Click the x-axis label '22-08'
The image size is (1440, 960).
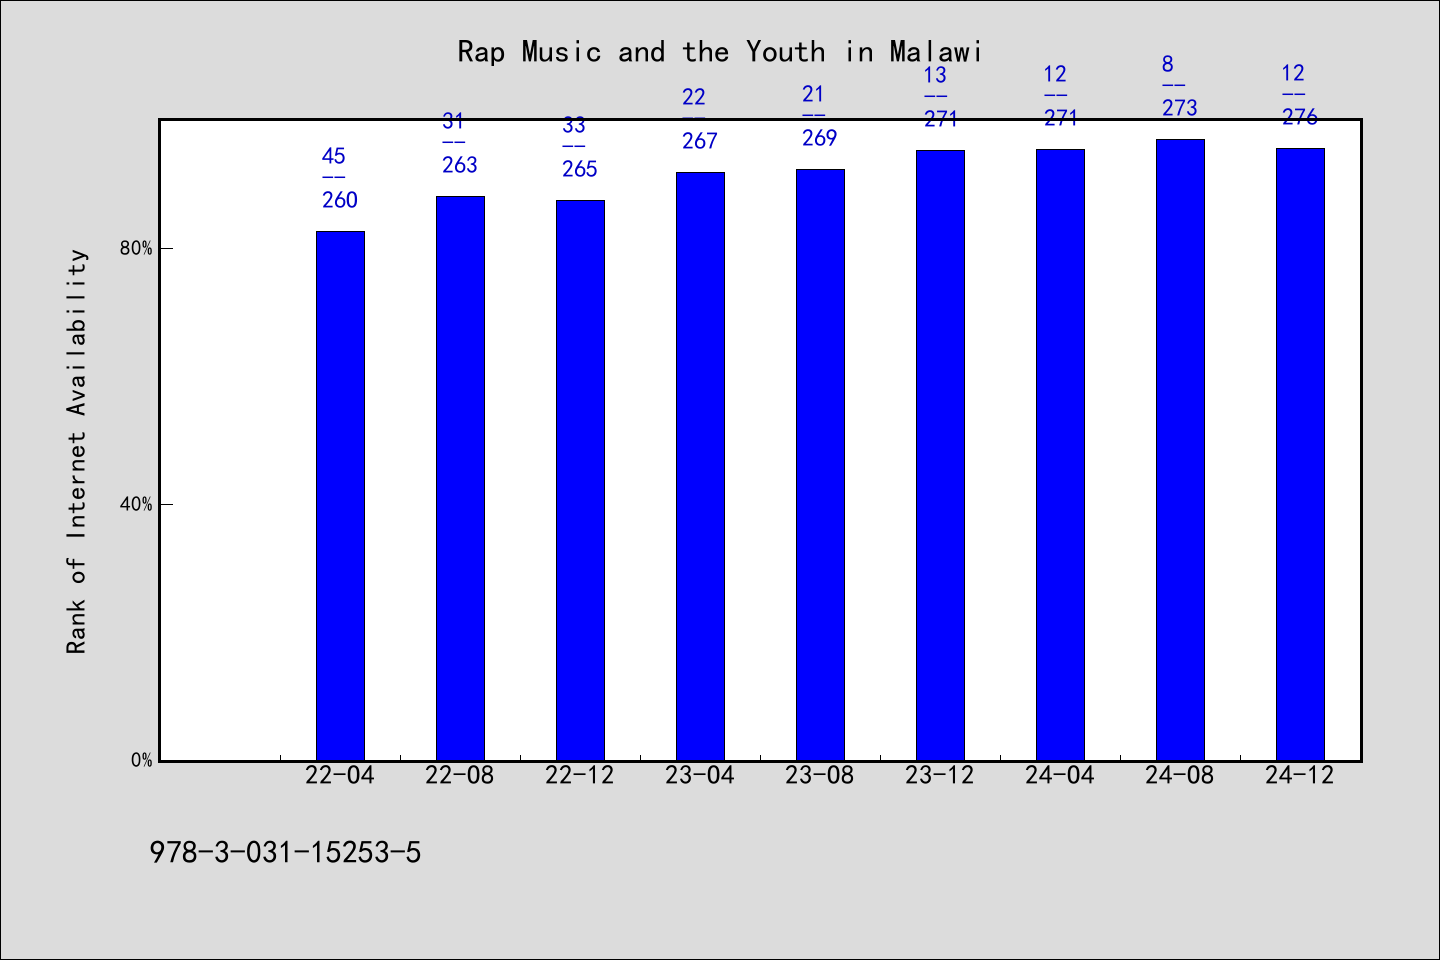(460, 776)
